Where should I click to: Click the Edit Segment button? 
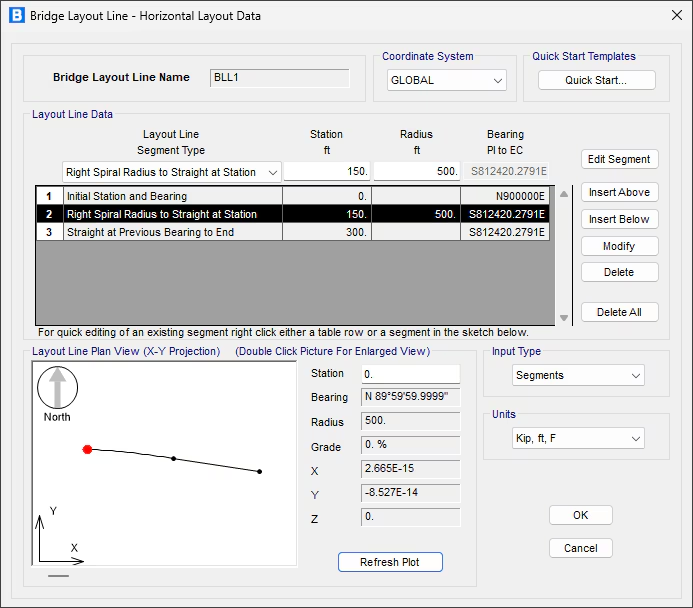point(619,159)
